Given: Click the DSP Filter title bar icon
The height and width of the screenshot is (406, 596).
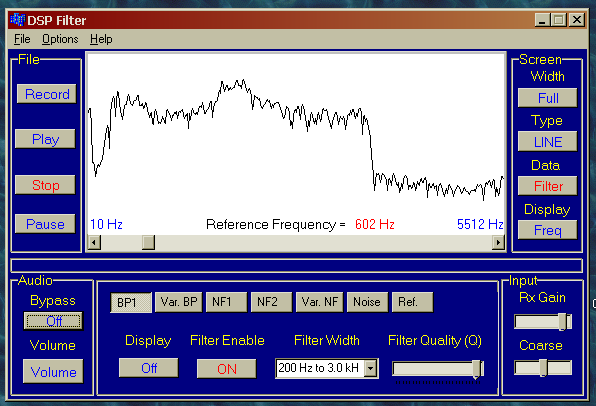Looking at the screenshot, I should [x=17, y=19].
